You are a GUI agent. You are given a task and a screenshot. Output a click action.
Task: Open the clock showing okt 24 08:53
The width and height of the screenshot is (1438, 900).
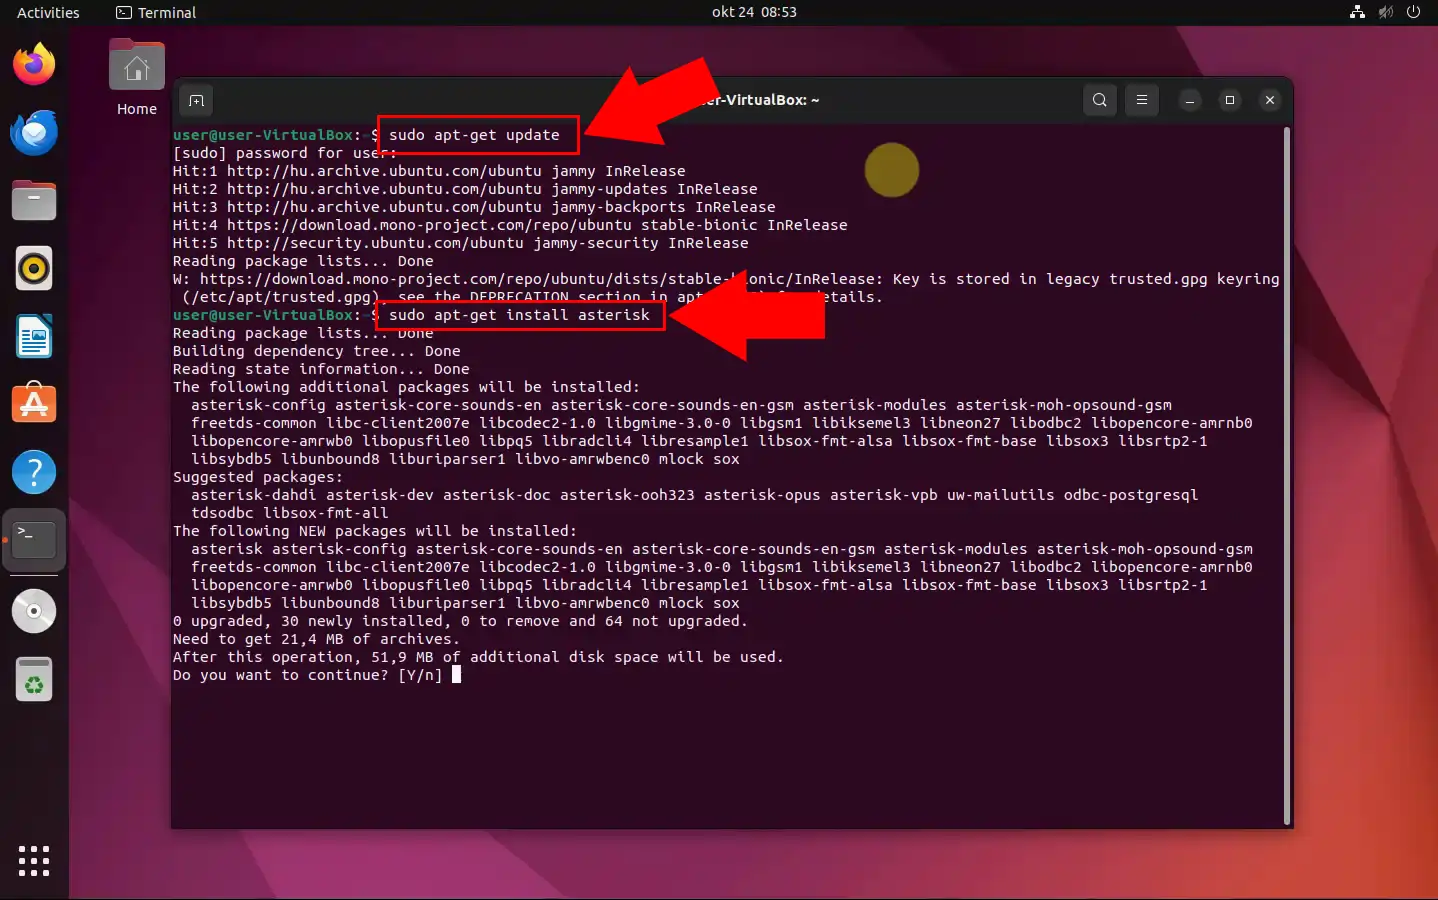click(754, 13)
